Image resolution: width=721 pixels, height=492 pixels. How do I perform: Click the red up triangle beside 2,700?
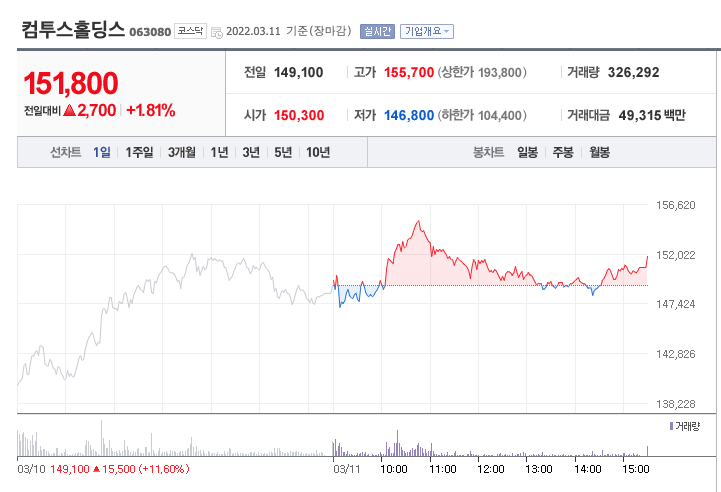click(69, 110)
